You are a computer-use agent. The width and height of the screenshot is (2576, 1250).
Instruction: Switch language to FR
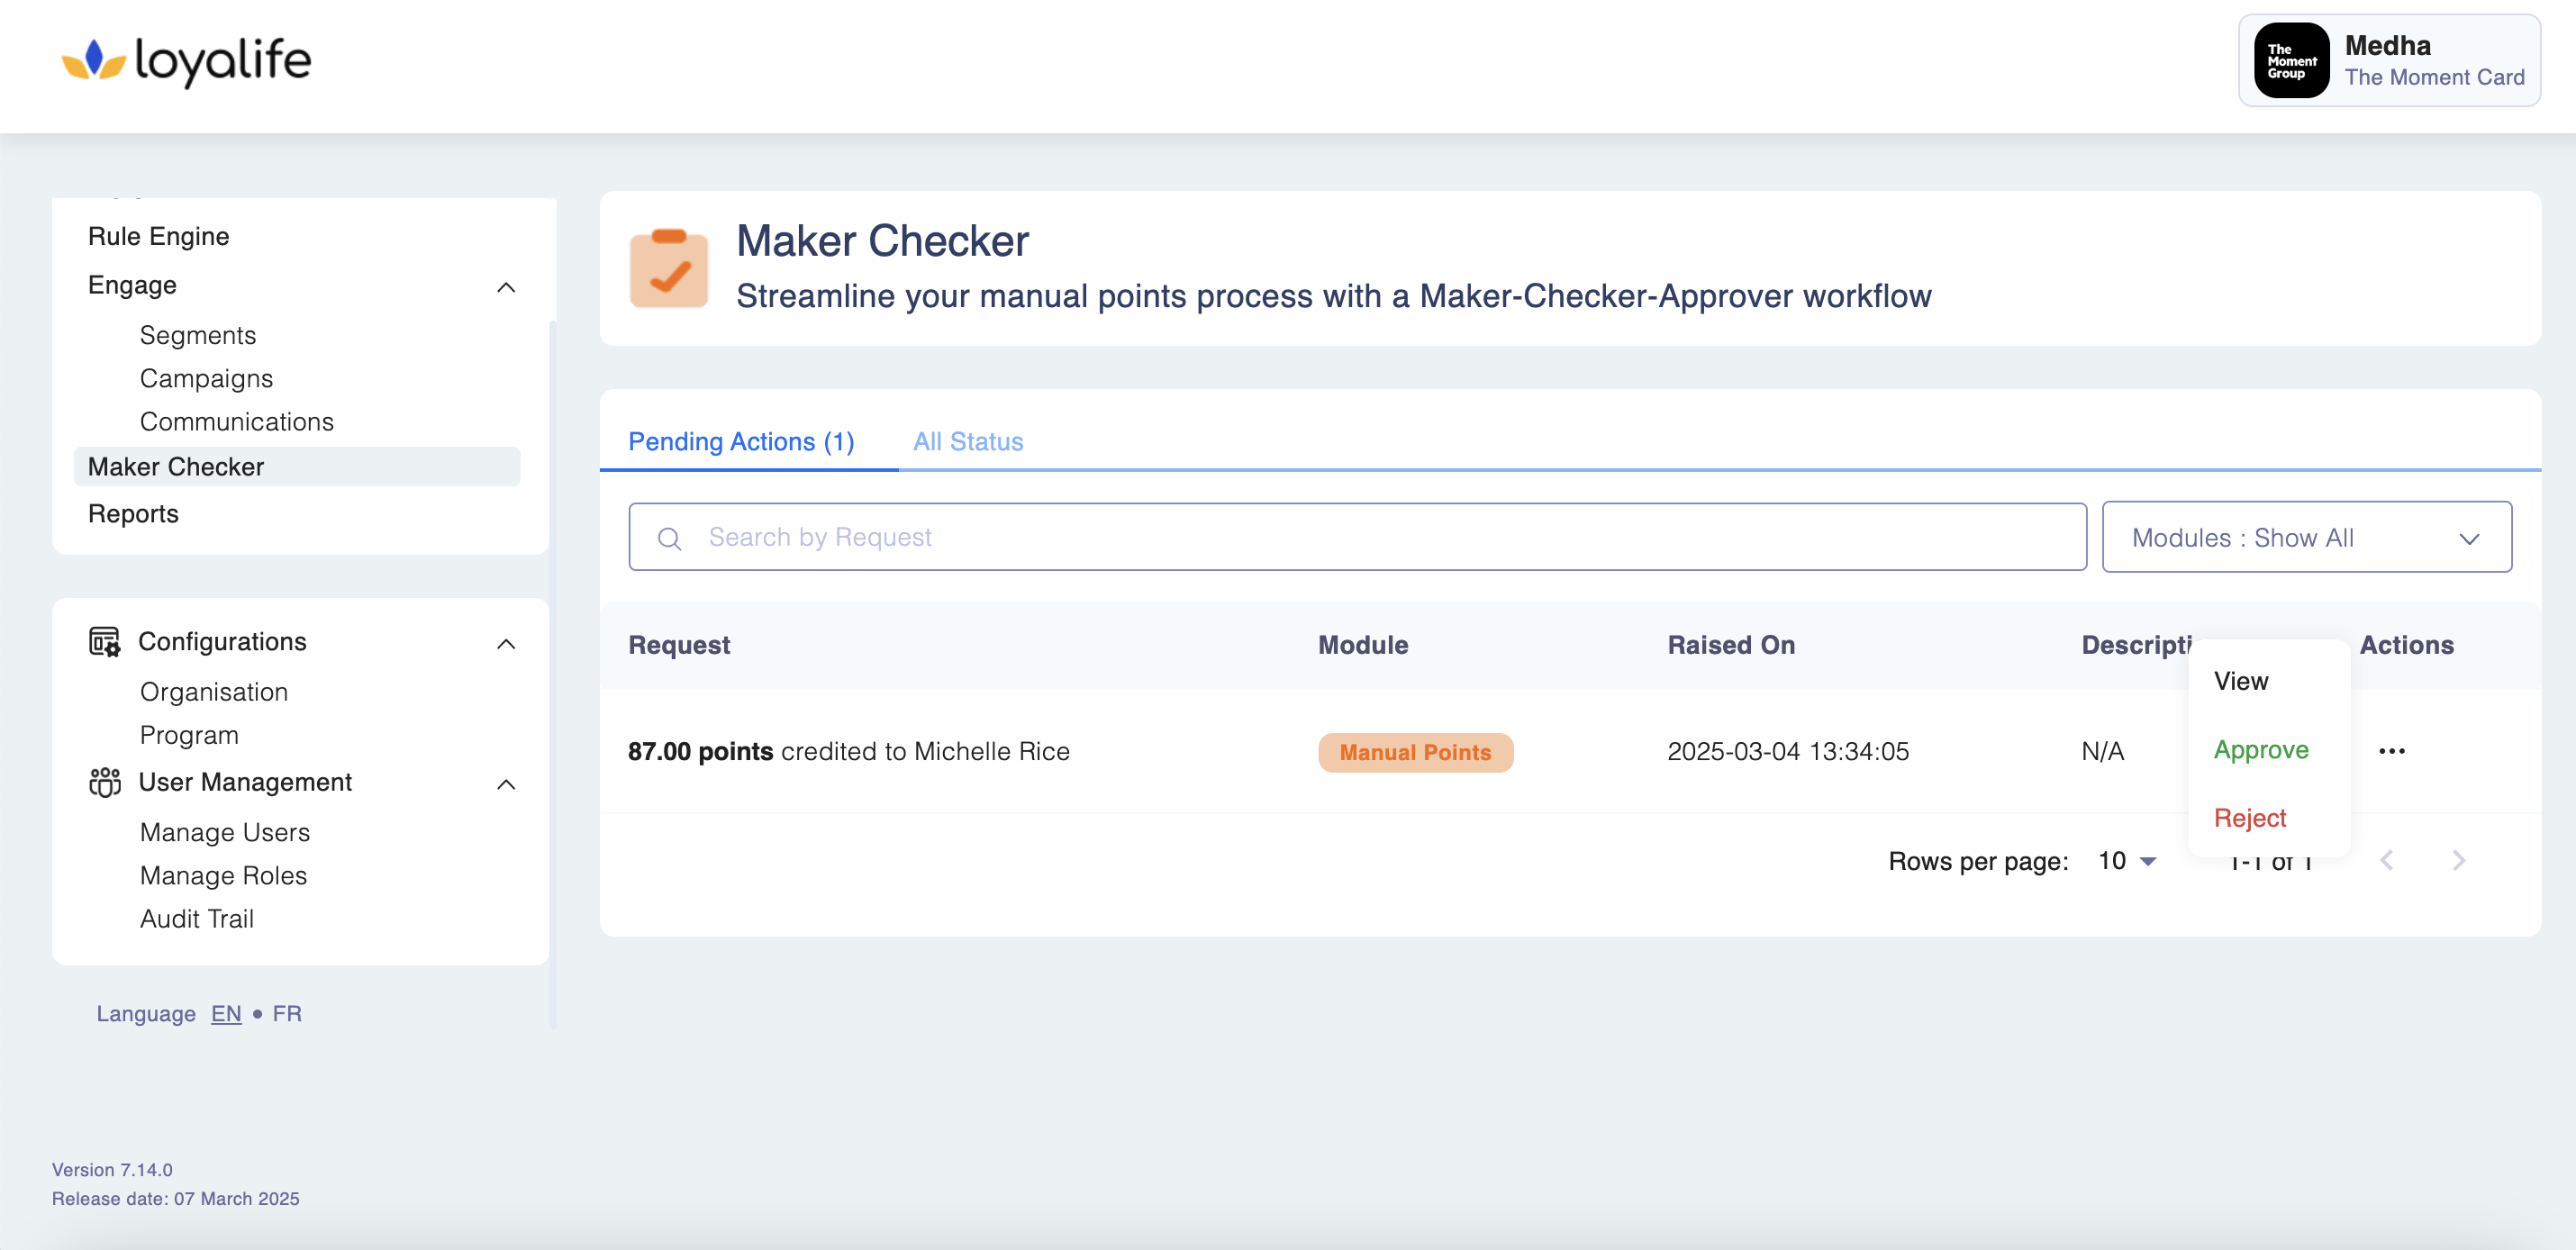point(287,1013)
